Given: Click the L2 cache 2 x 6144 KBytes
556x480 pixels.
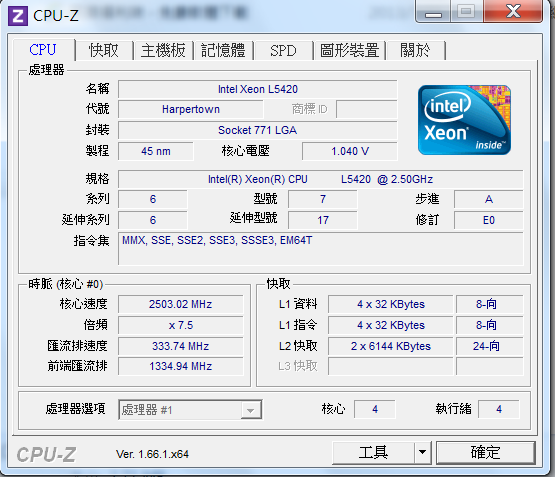Looking at the screenshot, I should 391,346.
